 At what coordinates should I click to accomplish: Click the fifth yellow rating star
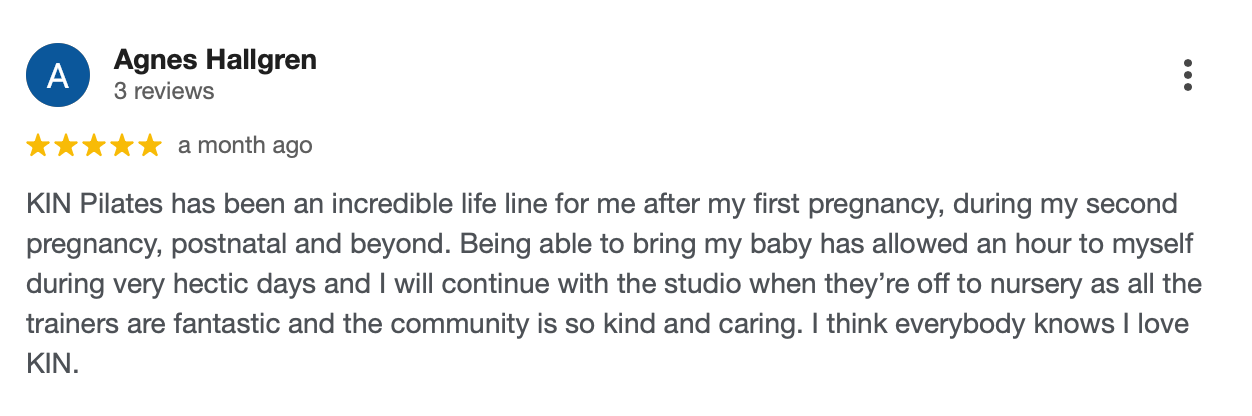tap(149, 146)
